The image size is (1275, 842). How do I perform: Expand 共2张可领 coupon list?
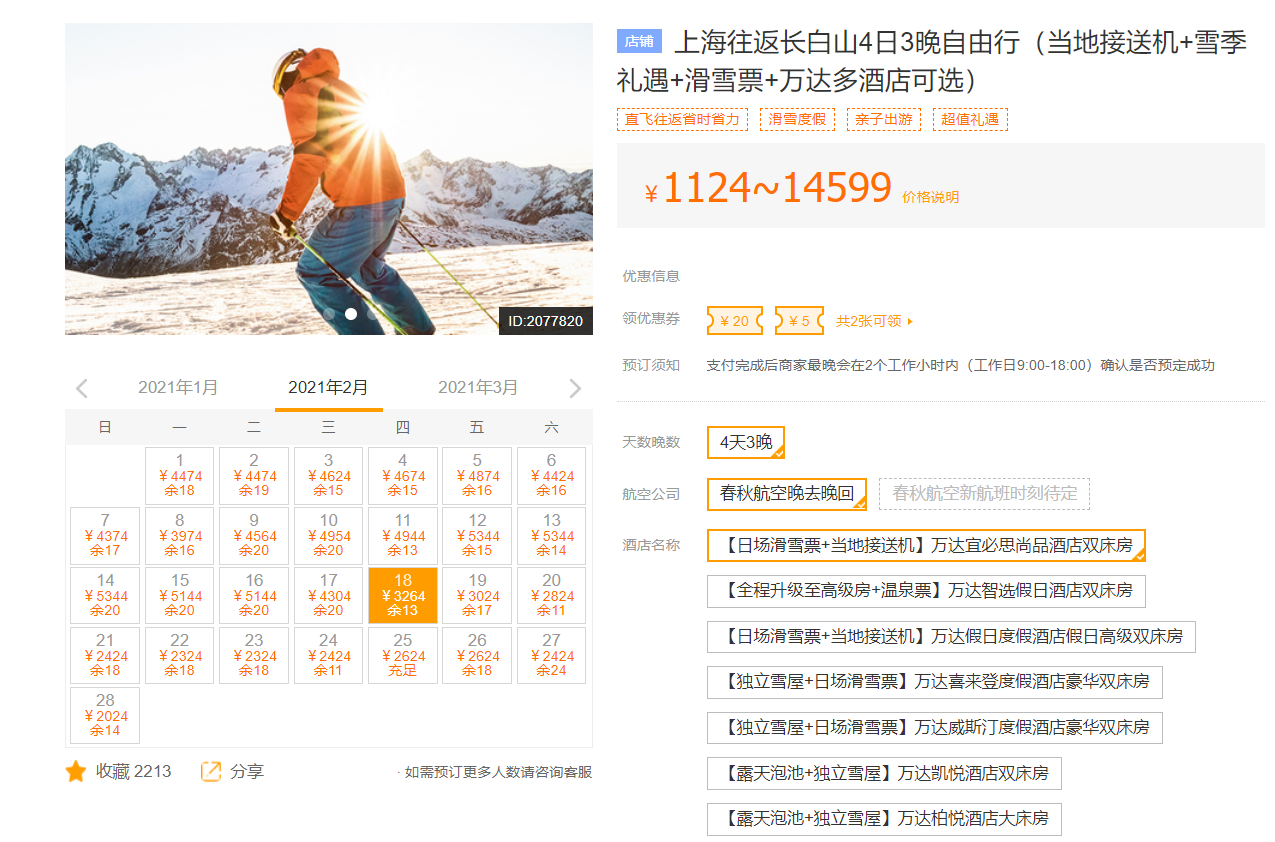[x=874, y=321]
